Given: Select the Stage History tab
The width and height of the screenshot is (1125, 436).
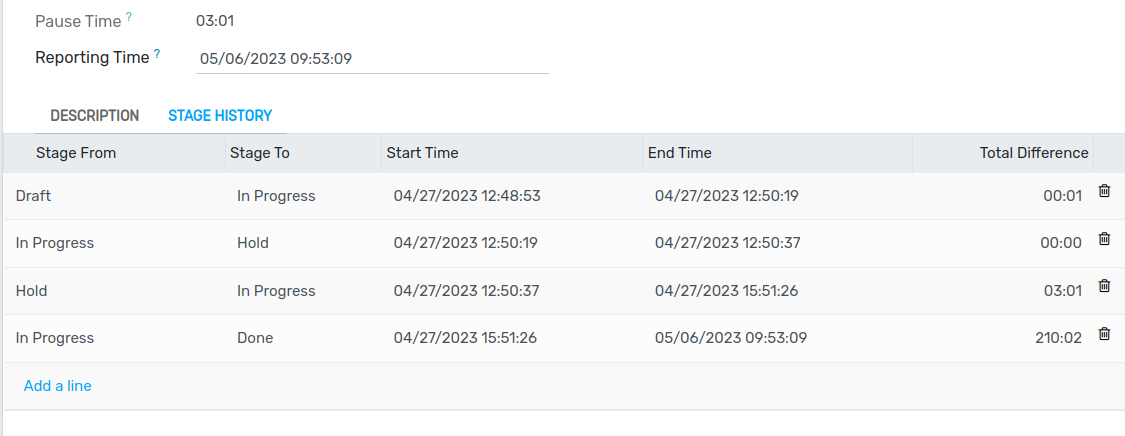Looking at the screenshot, I should [x=220, y=115].
